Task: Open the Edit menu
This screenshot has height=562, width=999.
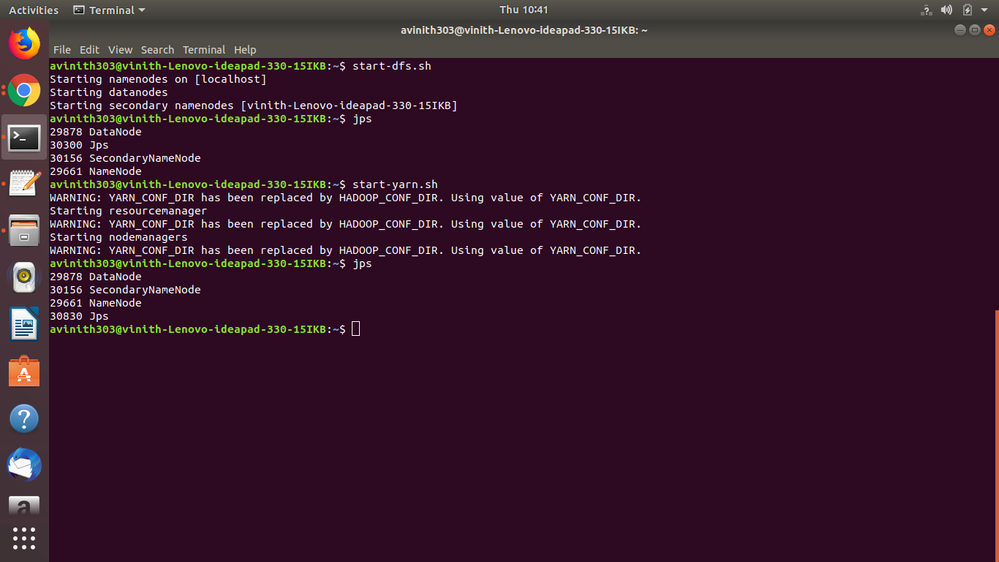Action: click(x=89, y=50)
